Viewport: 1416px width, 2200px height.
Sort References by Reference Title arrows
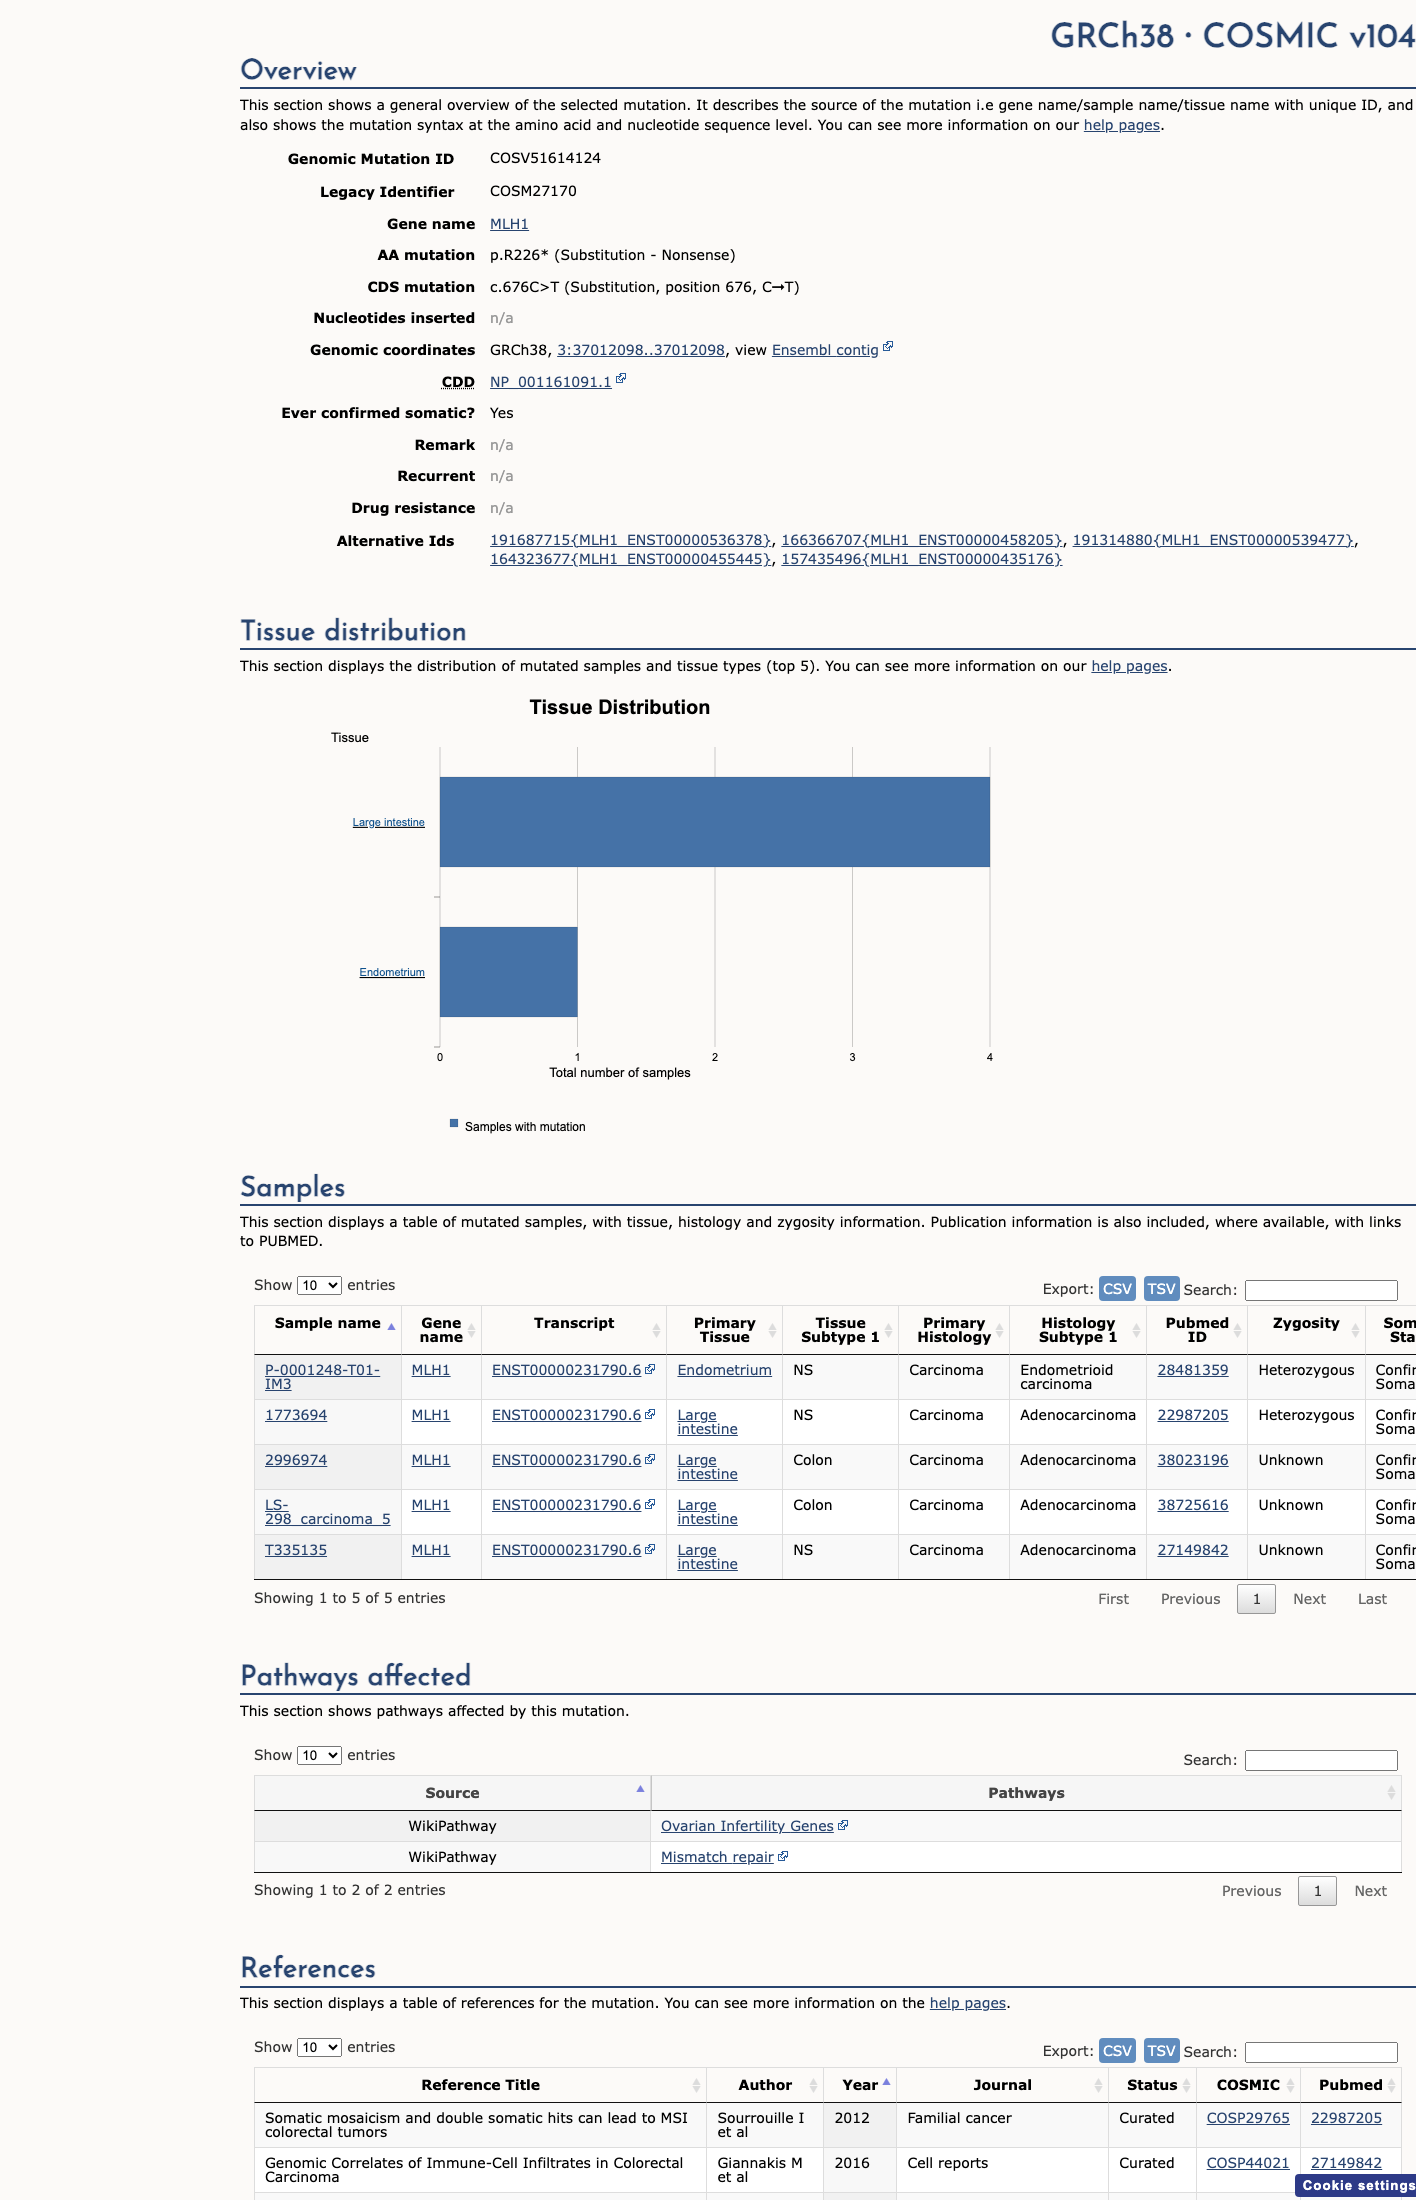(696, 2085)
